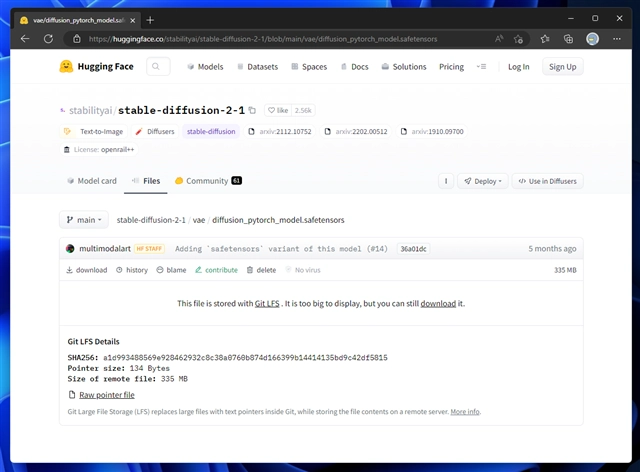Open the Favorites list icon

tap(544, 39)
